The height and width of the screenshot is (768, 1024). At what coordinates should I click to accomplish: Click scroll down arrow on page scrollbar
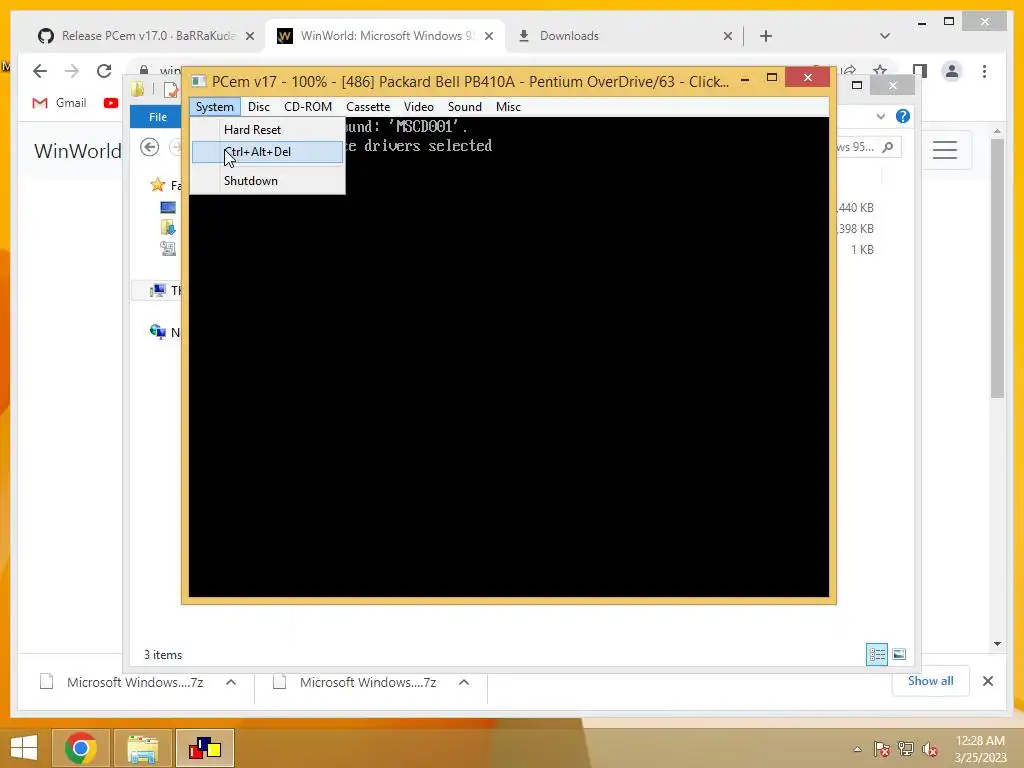pyautogui.click(x=997, y=644)
